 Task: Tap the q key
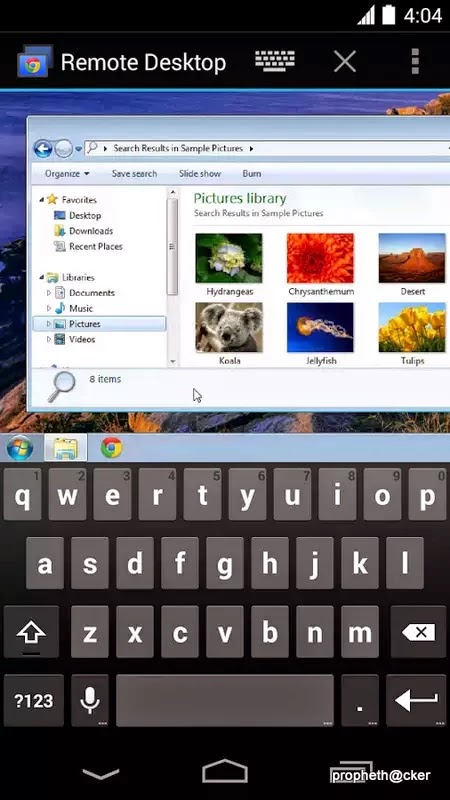tap(22, 495)
